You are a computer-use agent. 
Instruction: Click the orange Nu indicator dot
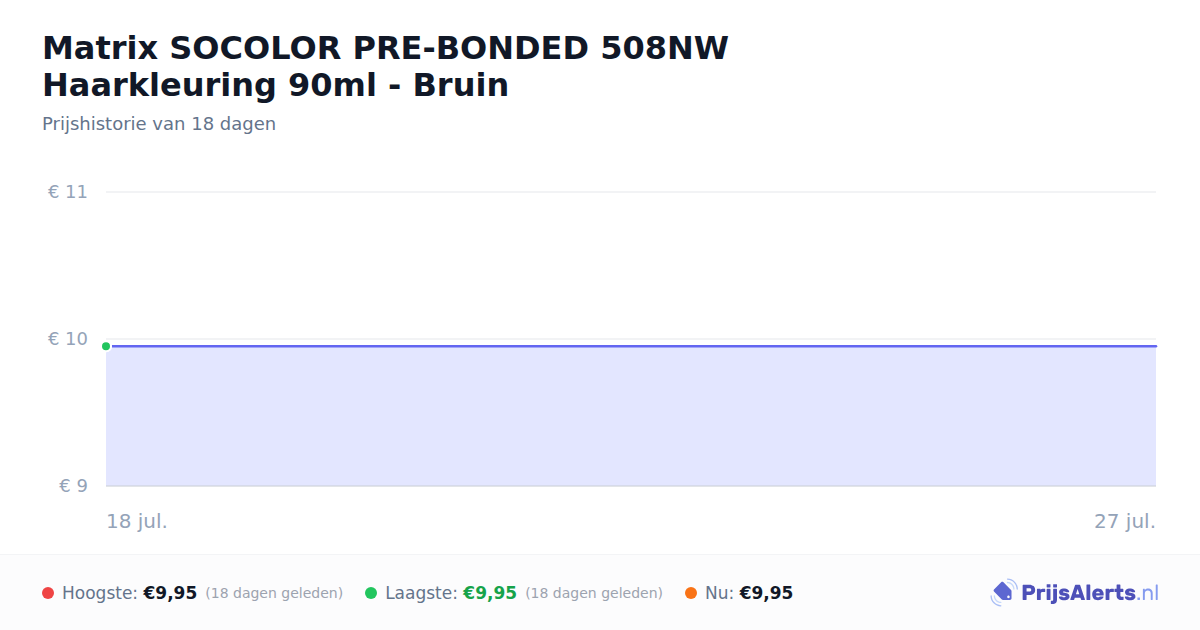(691, 593)
